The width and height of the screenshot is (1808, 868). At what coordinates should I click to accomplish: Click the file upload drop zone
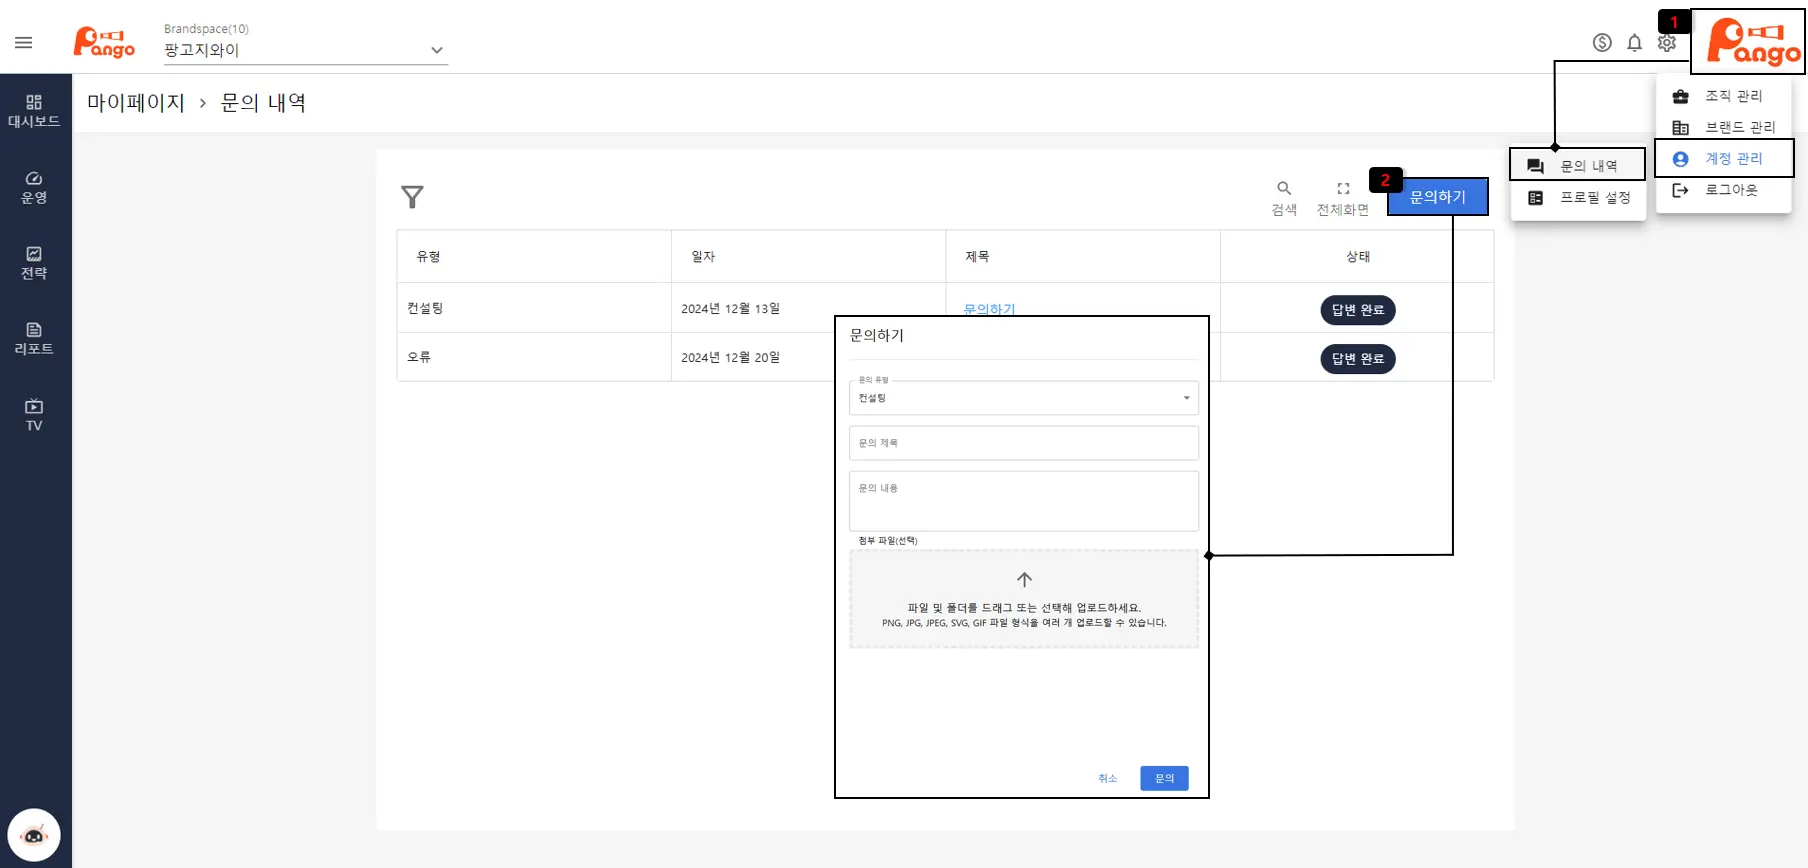click(1023, 599)
